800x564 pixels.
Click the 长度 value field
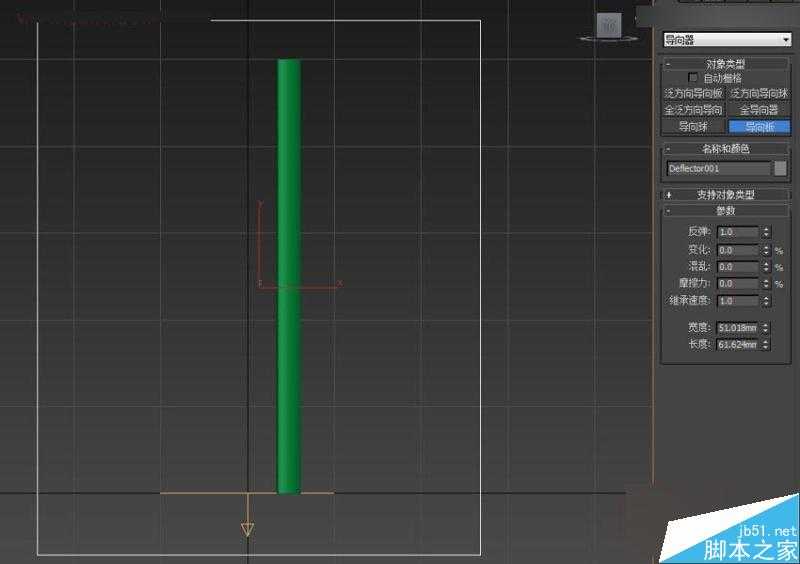coord(738,345)
